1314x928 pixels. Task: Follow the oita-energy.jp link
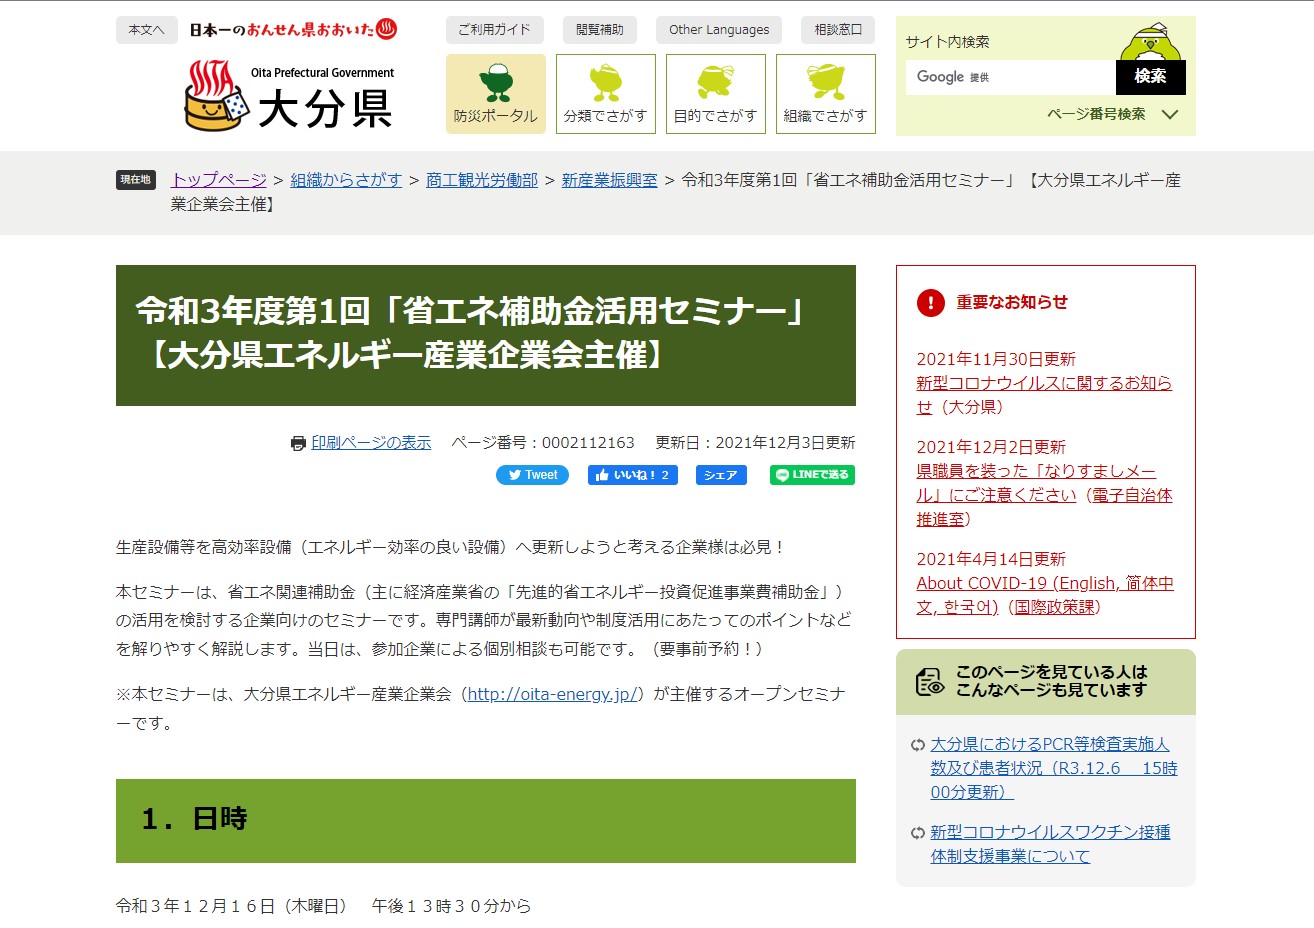[x=552, y=694]
